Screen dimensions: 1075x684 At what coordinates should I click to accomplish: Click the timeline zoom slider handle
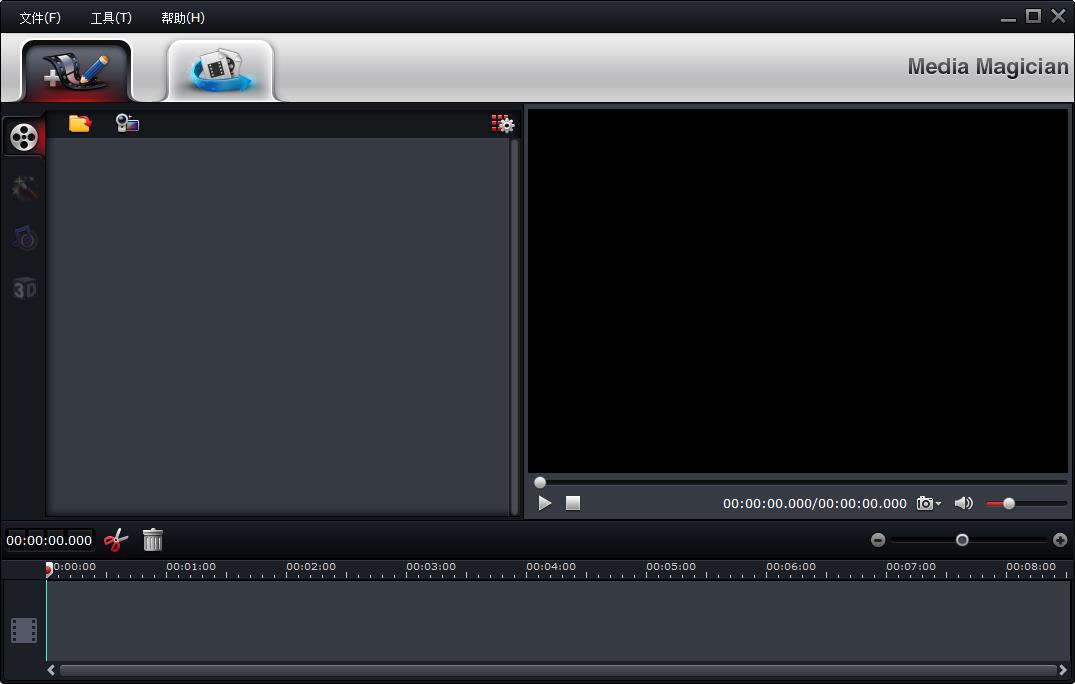(962, 540)
